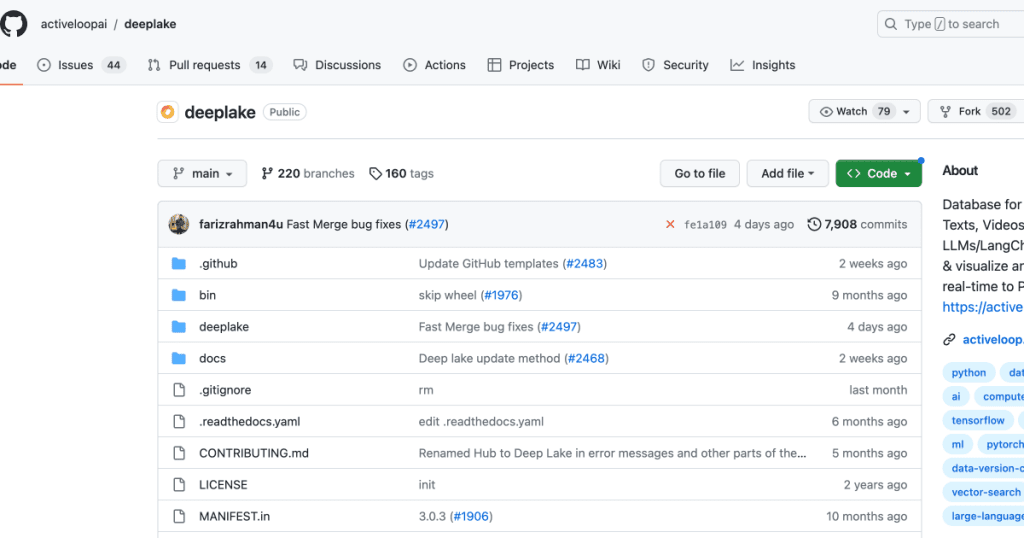
Task: Click the deeplake folder icon
Action: 179,326
